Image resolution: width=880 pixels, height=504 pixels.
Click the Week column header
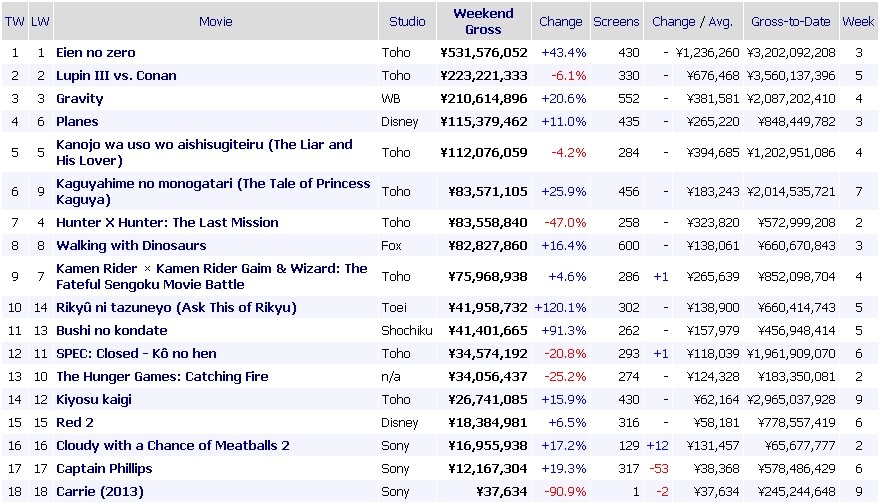coord(858,21)
